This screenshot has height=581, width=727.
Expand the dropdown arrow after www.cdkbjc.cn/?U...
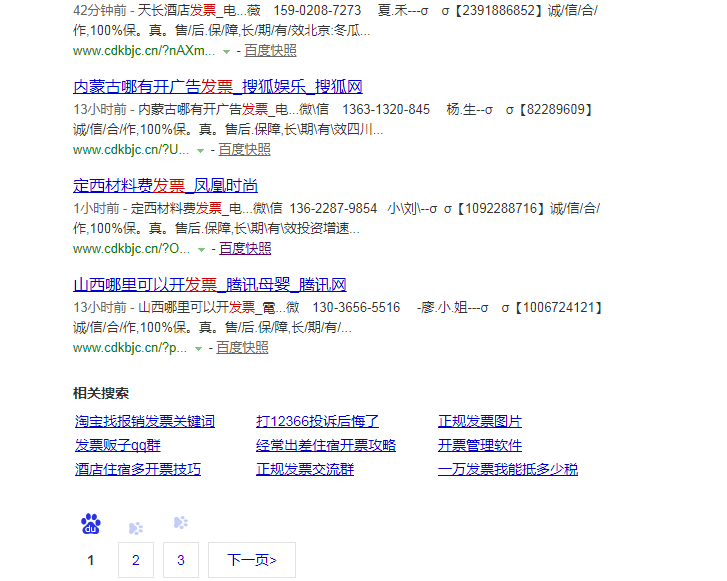click(x=200, y=150)
